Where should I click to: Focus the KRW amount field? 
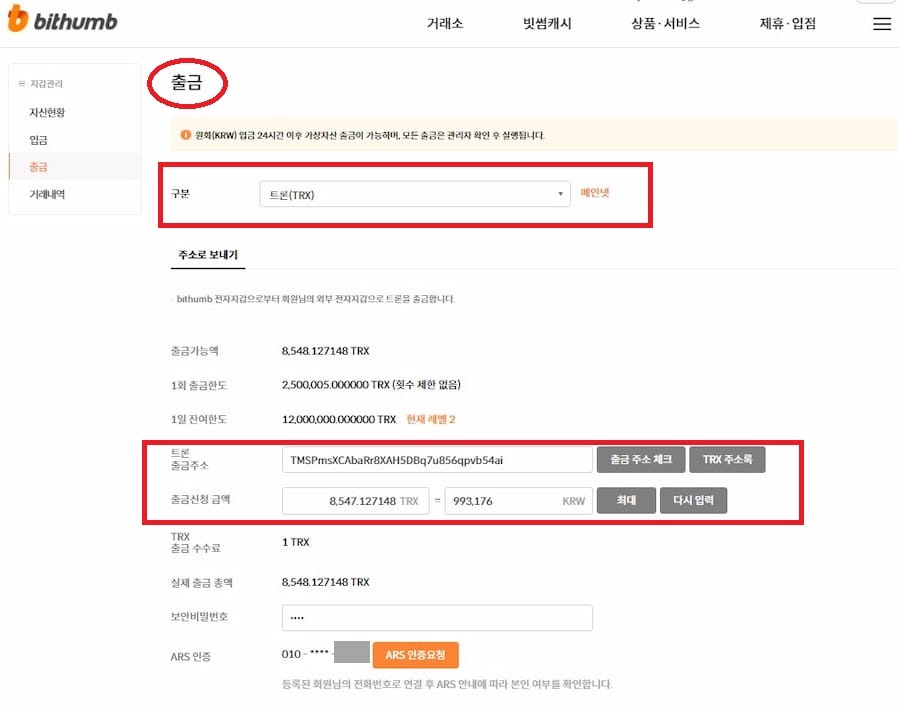coord(518,501)
